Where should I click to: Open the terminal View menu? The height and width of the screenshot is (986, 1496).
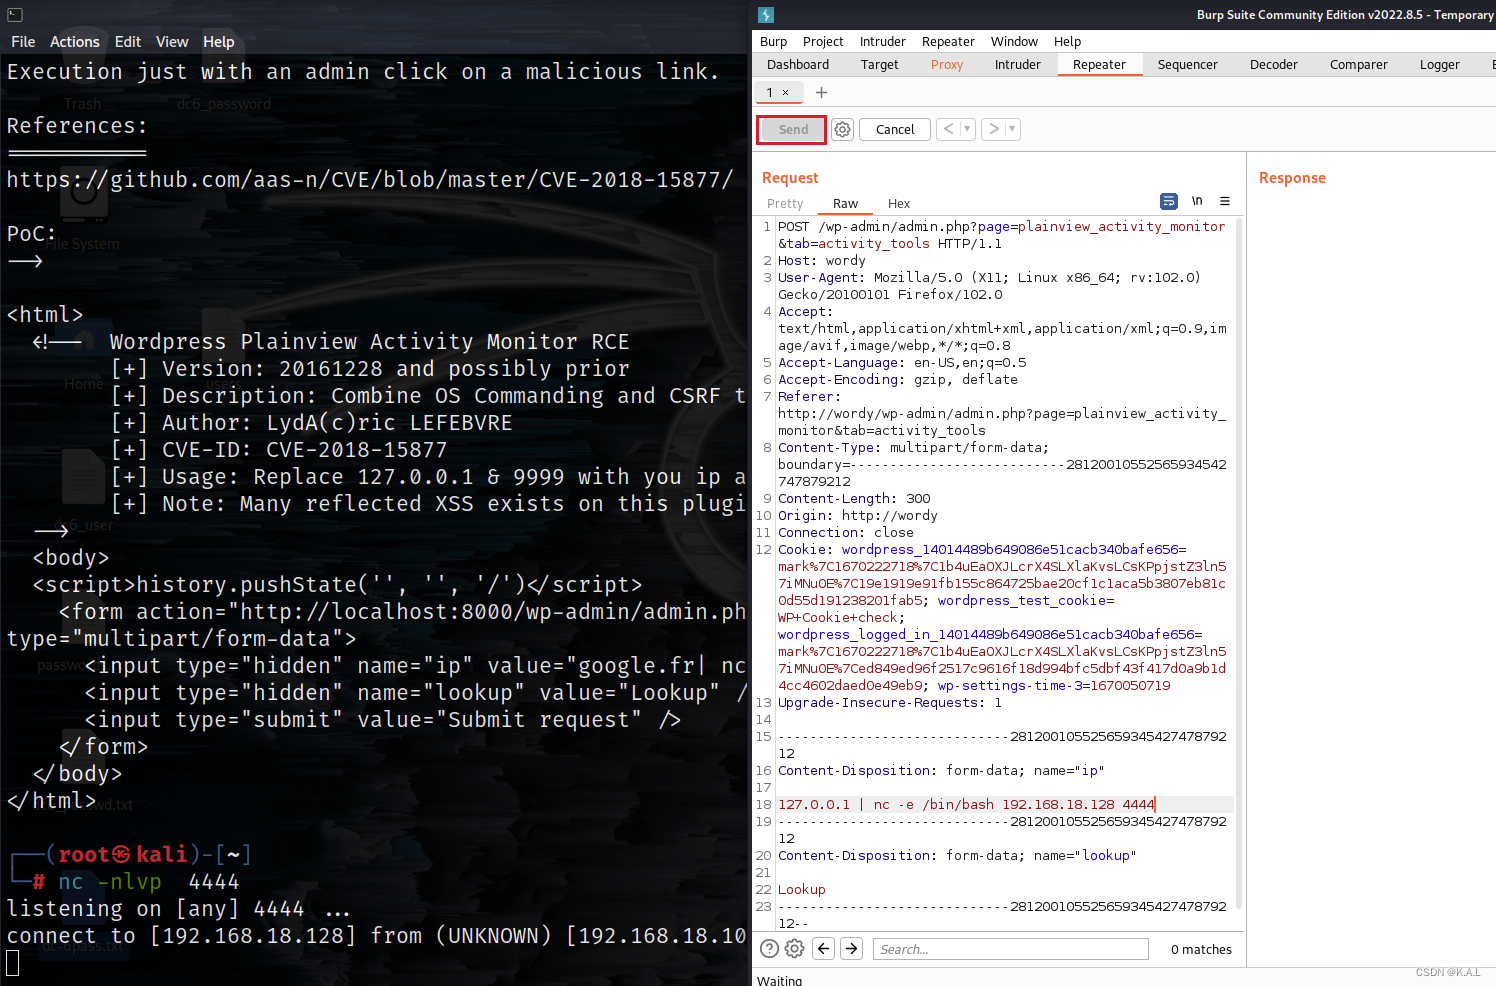(172, 42)
